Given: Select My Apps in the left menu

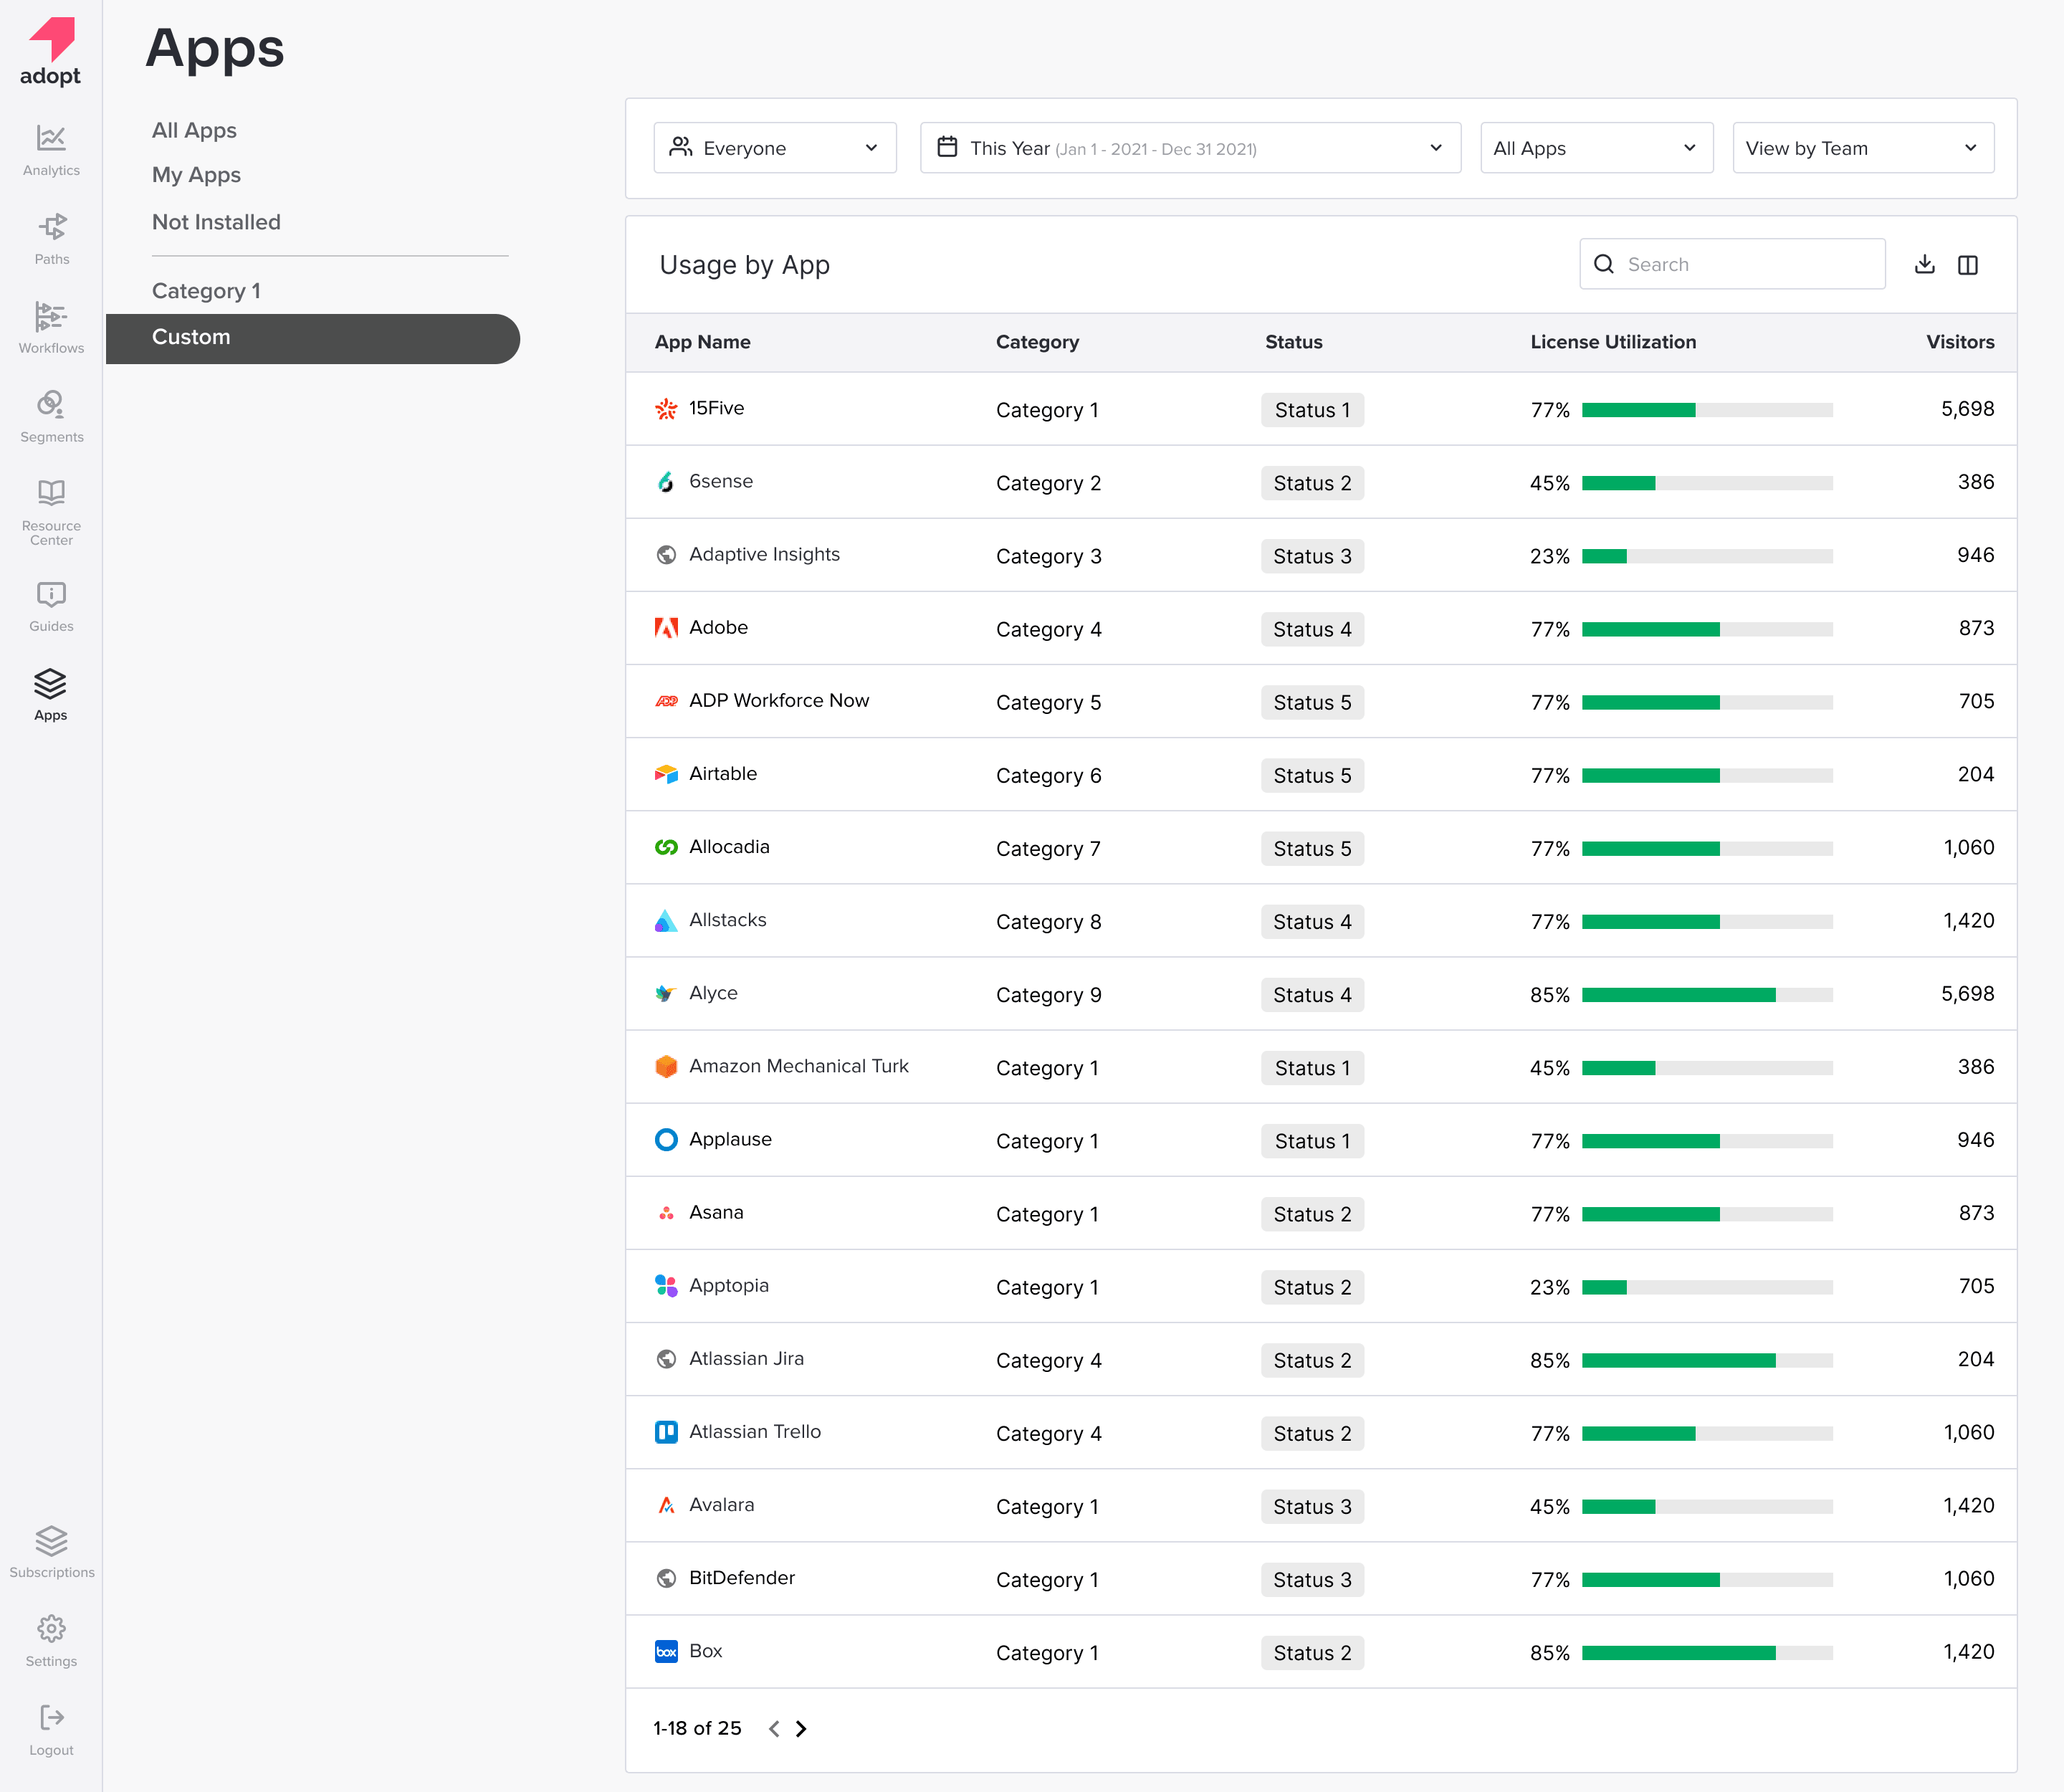Looking at the screenshot, I should pyautogui.click(x=196, y=175).
